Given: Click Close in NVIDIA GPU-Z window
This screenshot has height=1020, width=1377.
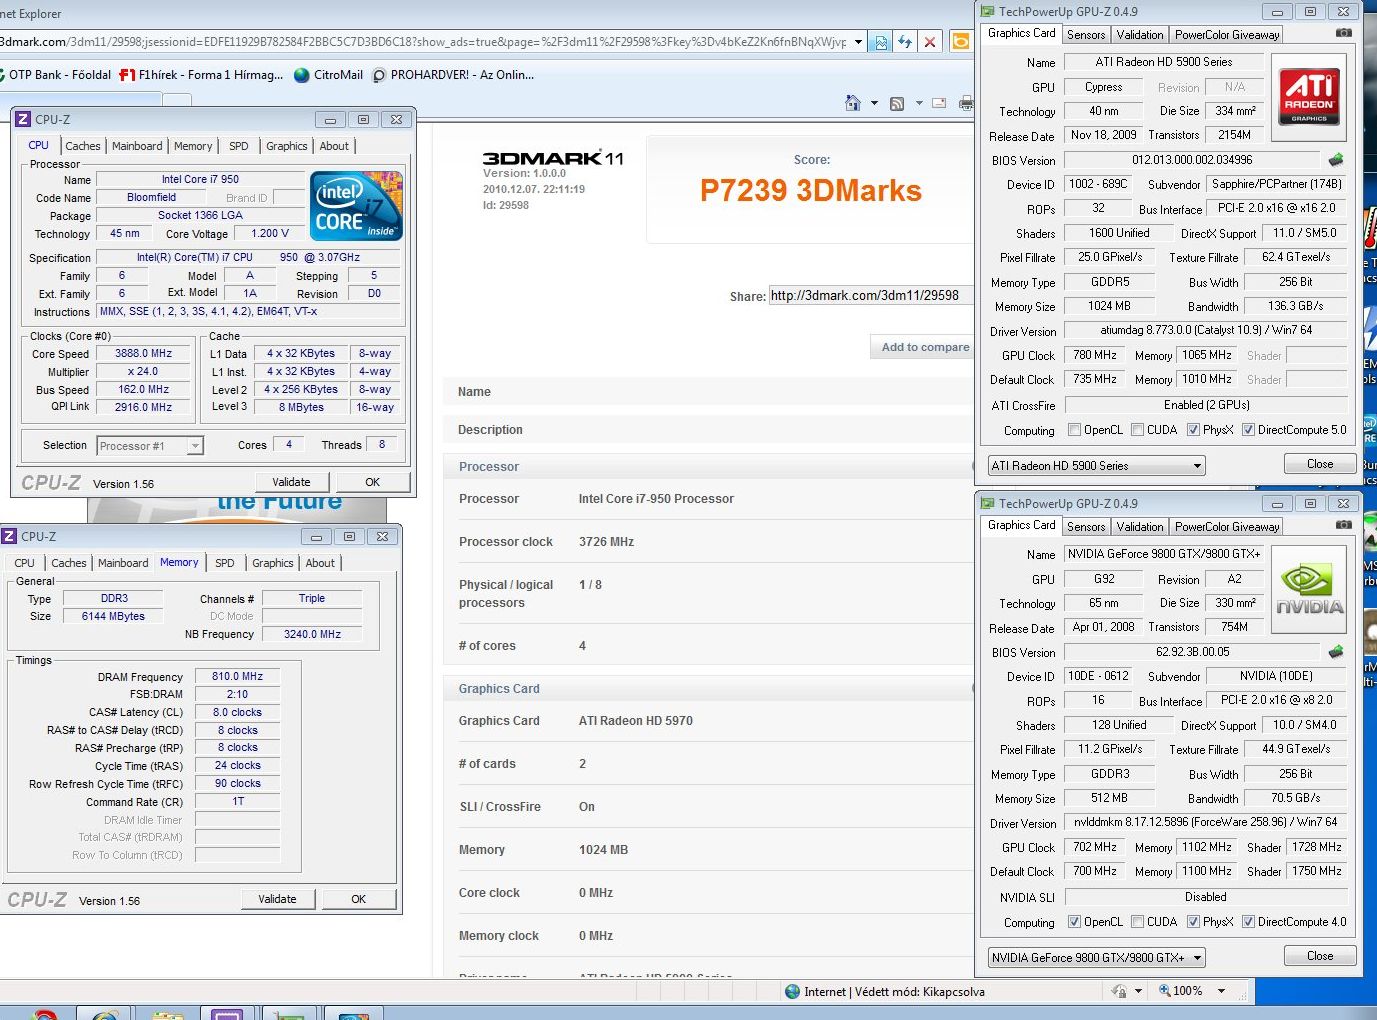Looking at the screenshot, I should tap(1320, 956).
